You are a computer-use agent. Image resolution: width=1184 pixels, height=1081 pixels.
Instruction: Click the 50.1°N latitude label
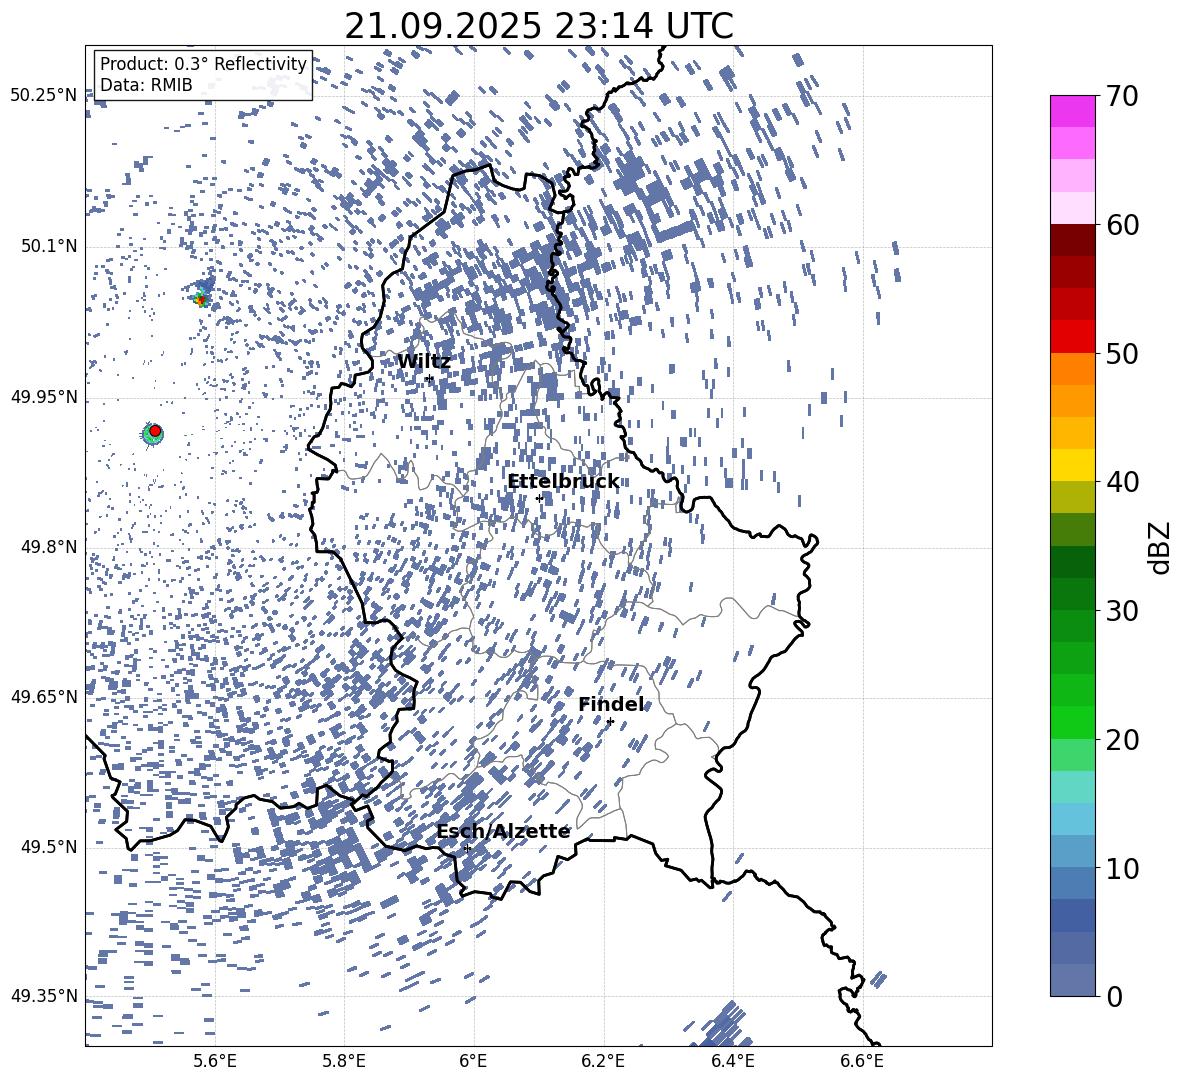tap(49, 246)
